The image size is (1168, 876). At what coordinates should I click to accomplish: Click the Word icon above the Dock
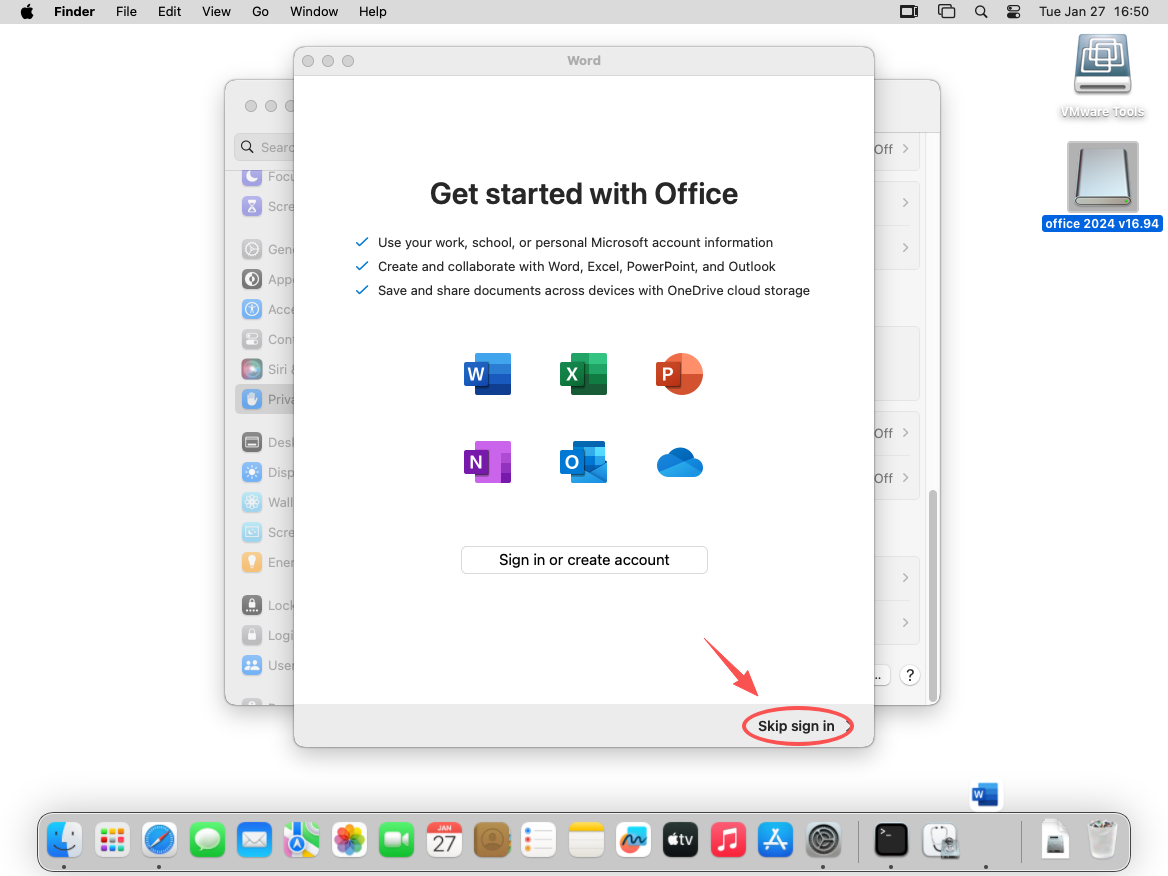pyautogui.click(x=985, y=795)
